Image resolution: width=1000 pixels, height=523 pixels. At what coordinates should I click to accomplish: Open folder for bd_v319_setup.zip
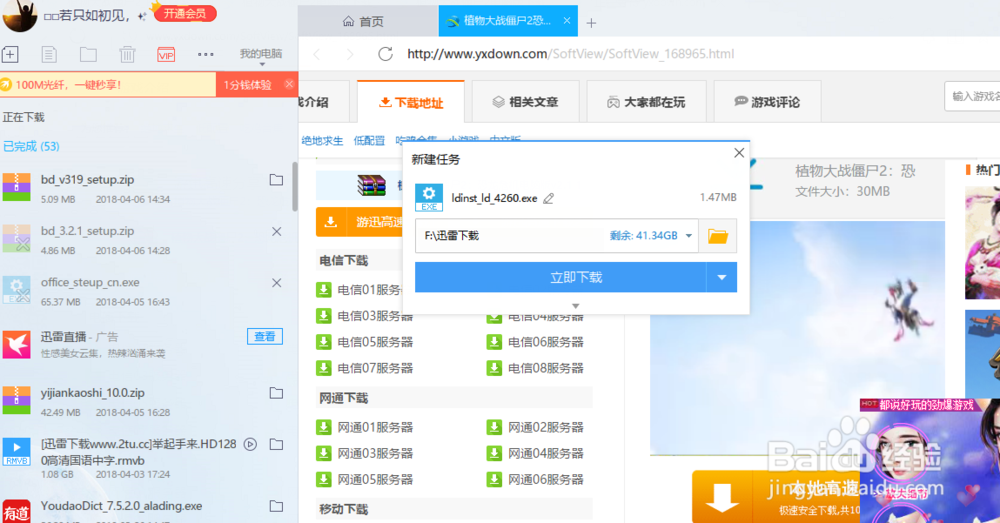pos(276,180)
